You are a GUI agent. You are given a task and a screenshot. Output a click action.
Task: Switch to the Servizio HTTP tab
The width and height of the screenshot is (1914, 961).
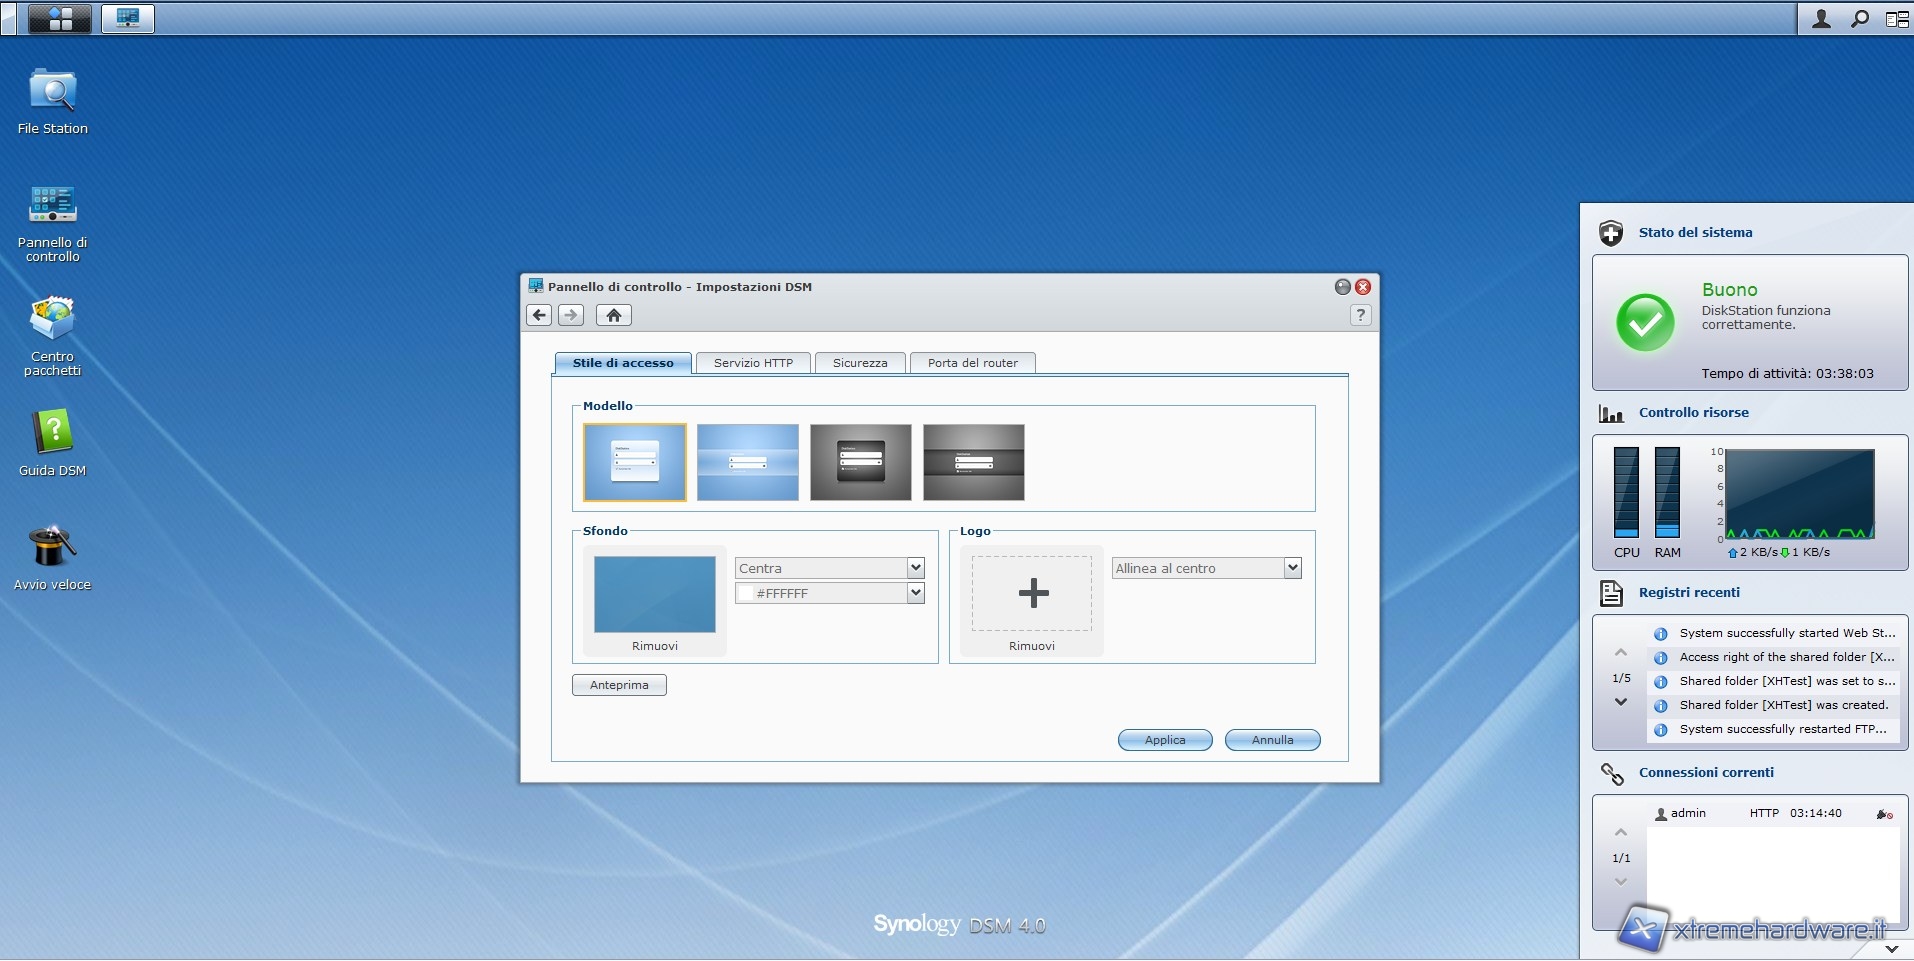753,363
